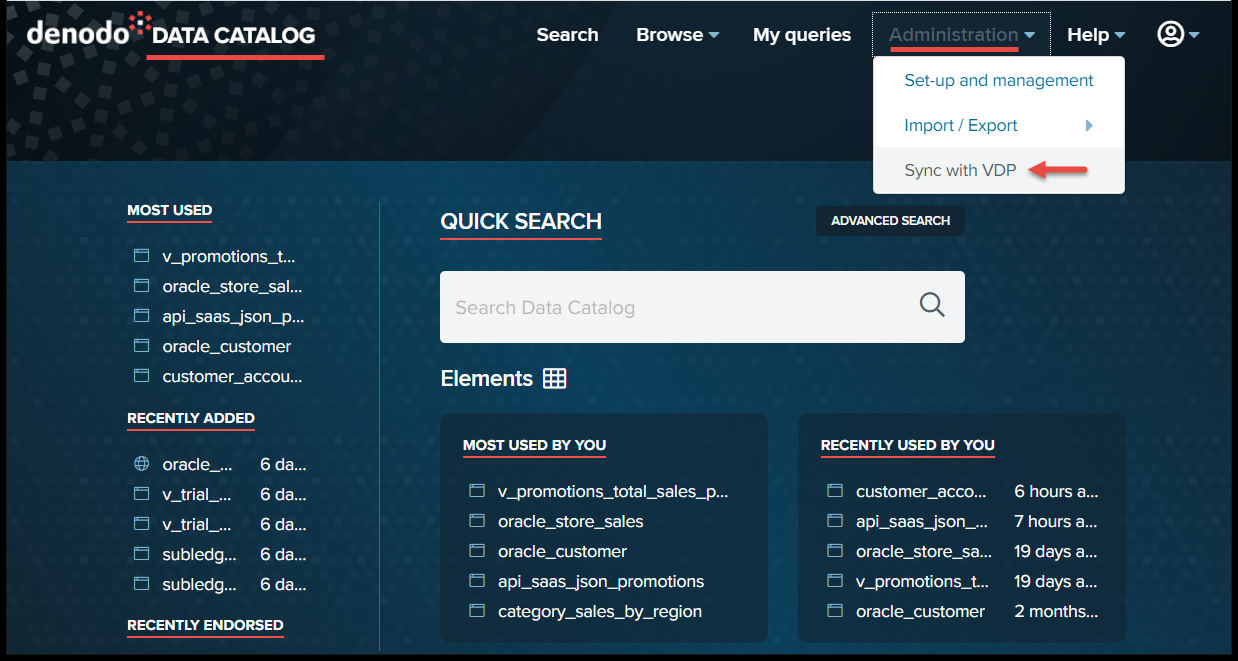The height and width of the screenshot is (661, 1238).
Task: Click view icon beside api_saas_json_promotions
Action: (477, 581)
